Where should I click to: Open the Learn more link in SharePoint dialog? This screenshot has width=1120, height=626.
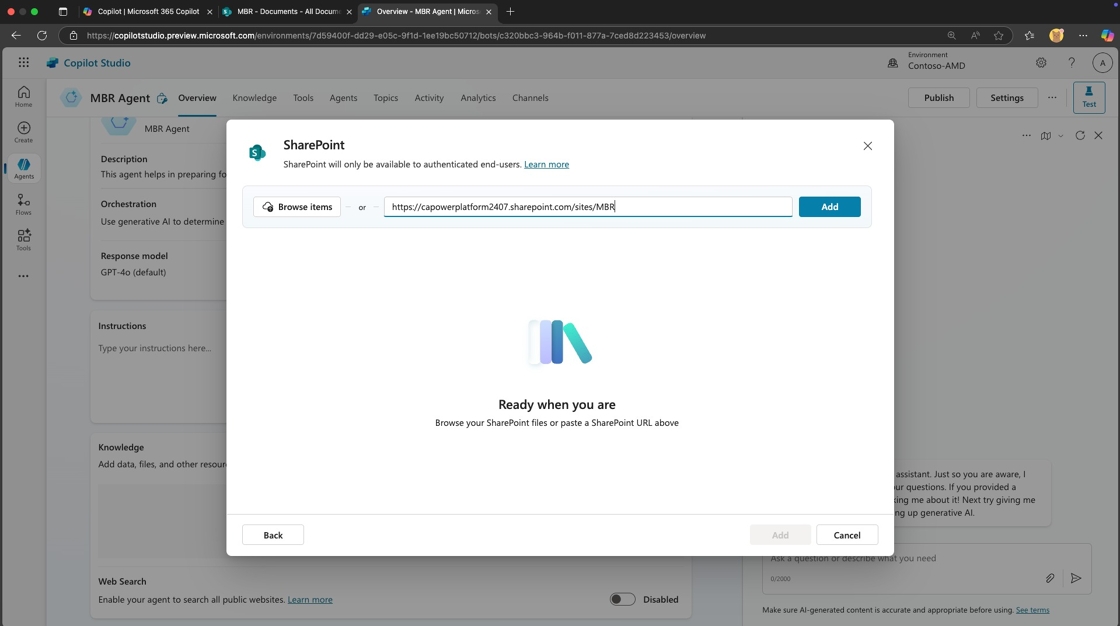click(x=546, y=164)
